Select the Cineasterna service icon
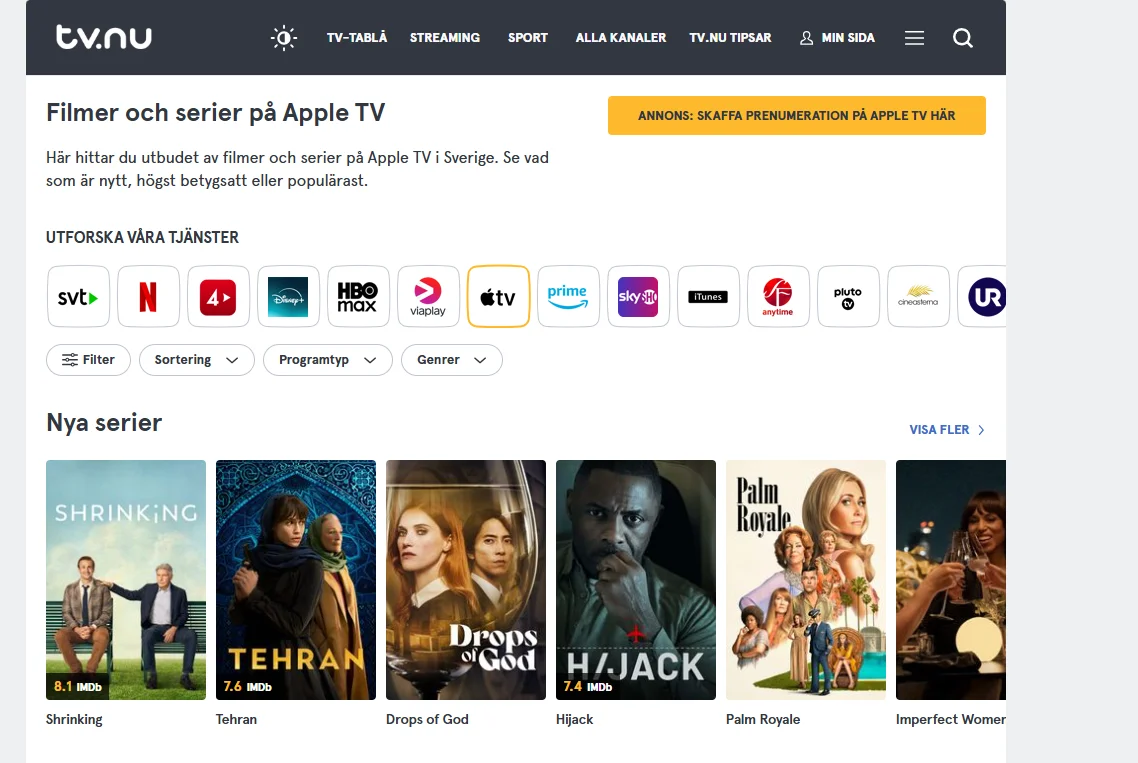This screenshot has width=1138, height=763. [x=918, y=296]
